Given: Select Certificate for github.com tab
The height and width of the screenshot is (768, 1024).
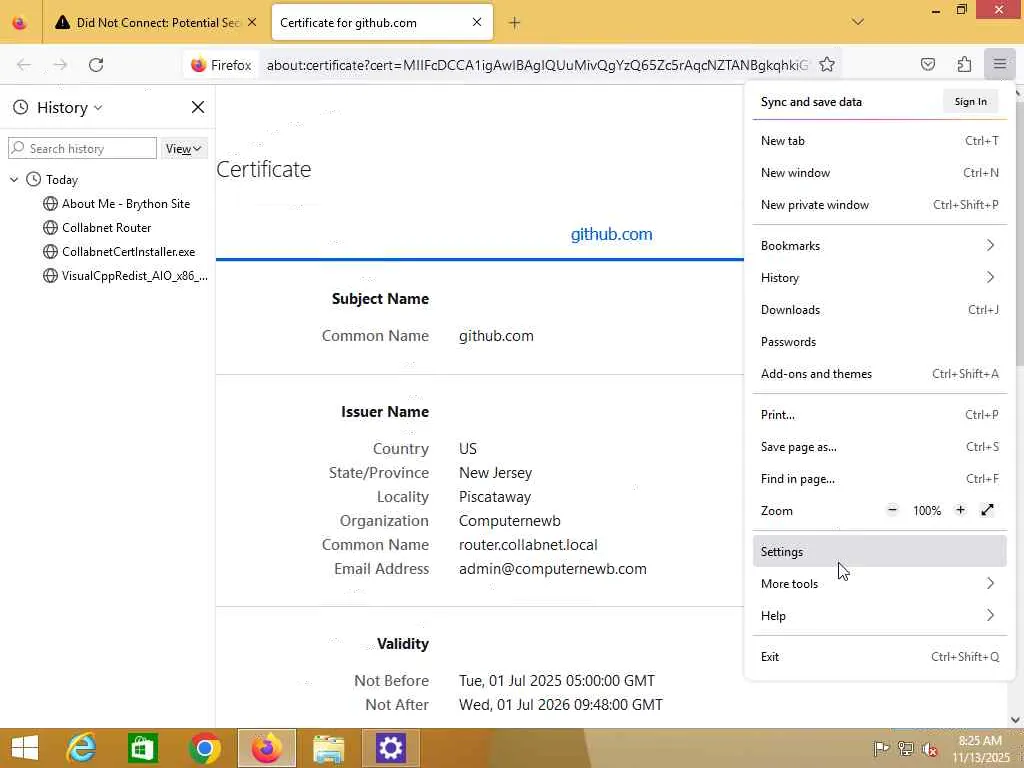Looking at the screenshot, I should (382, 23).
